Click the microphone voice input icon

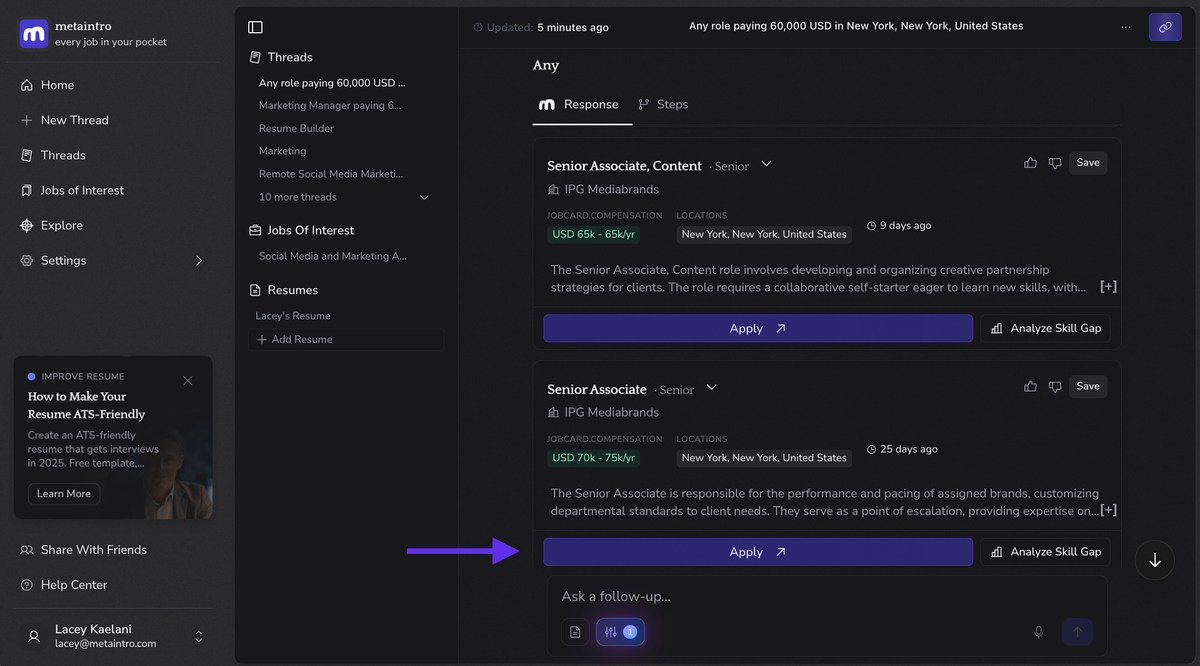[x=1039, y=632]
